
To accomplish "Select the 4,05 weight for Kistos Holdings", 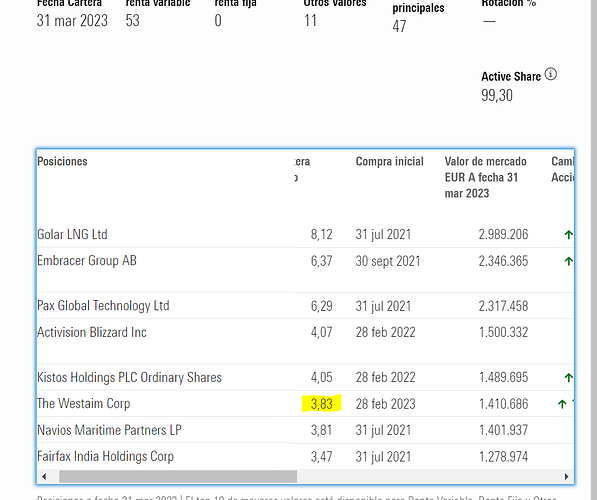I will pos(322,377).
